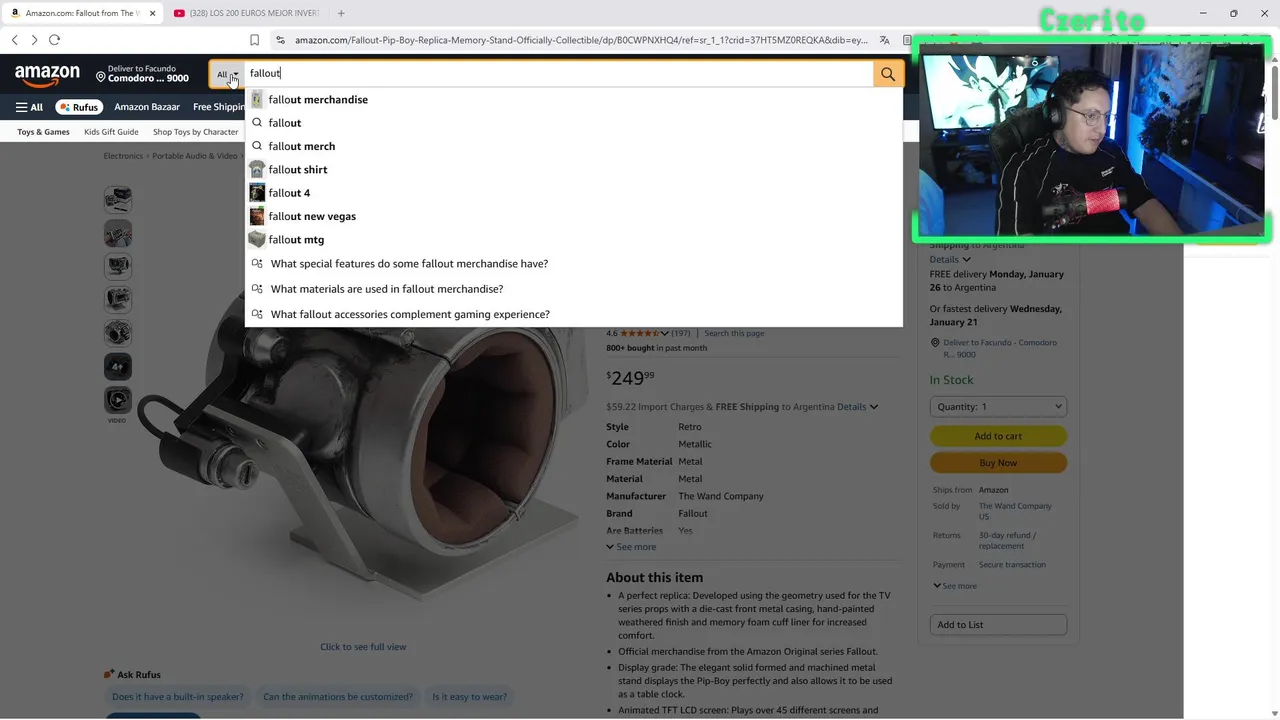Click the Amazon logo
1280x720 pixels.
tap(47, 75)
